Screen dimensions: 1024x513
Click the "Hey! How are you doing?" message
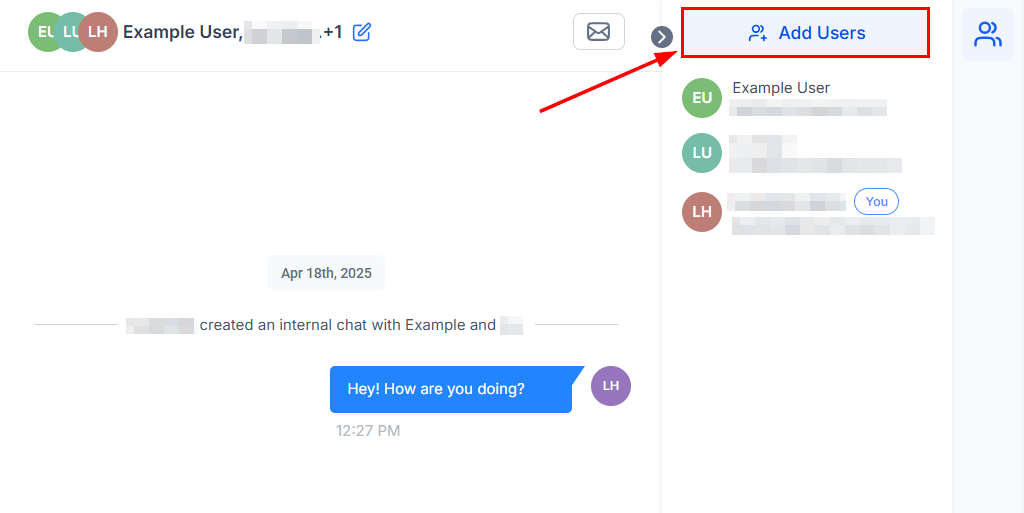click(x=451, y=389)
